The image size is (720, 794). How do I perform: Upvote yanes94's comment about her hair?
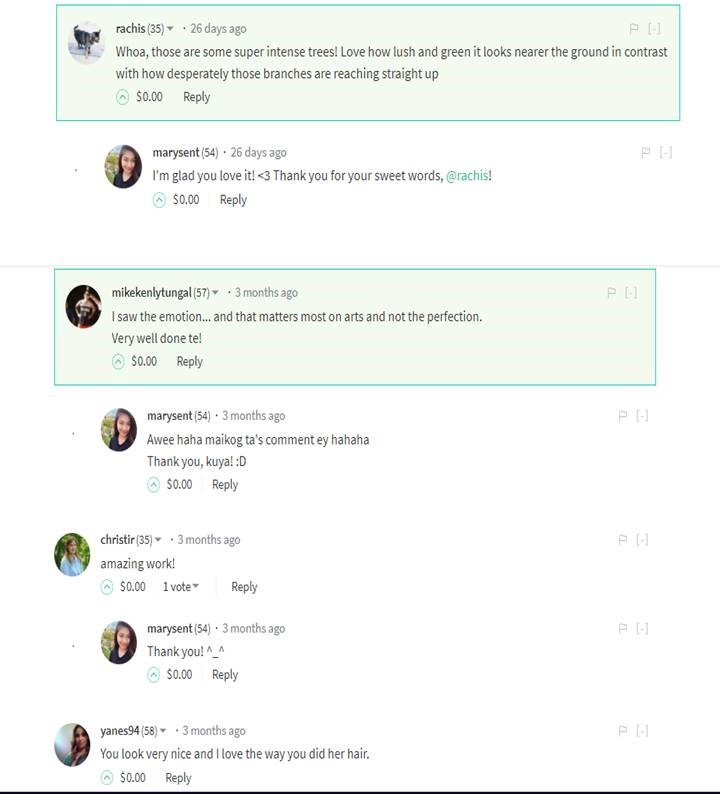click(x=107, y=778)
